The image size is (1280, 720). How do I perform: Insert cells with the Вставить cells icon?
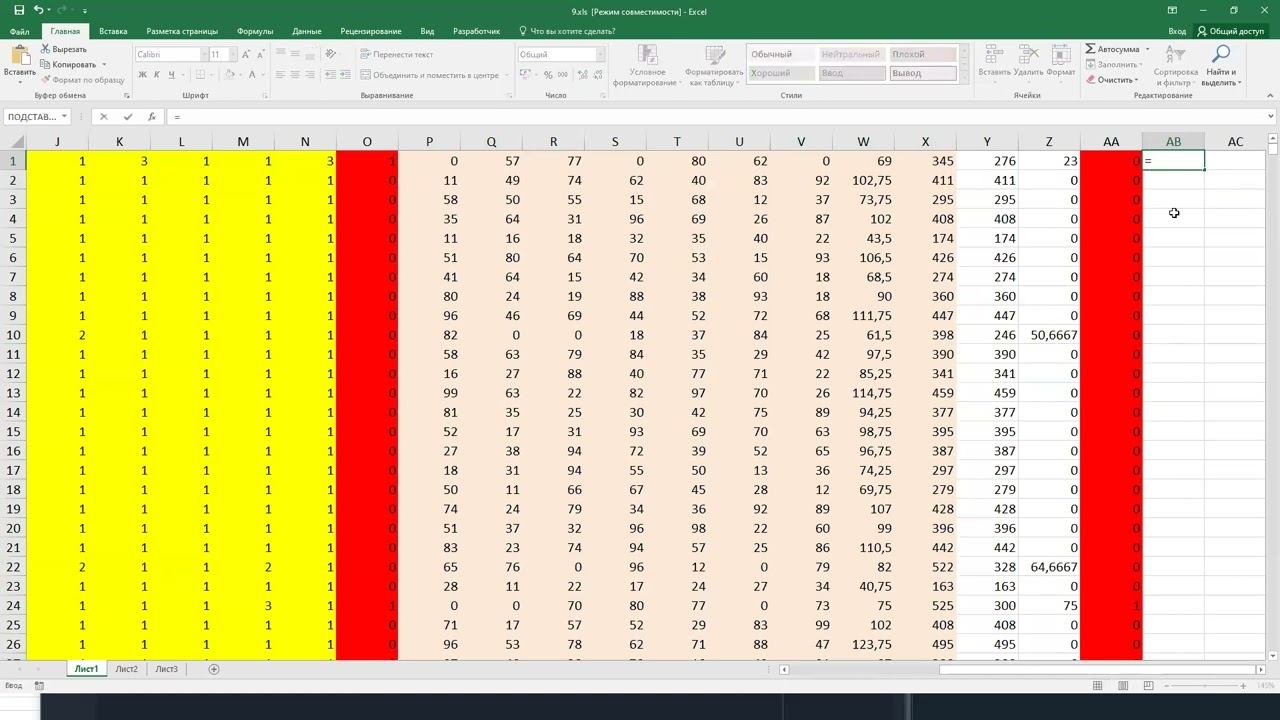(994, 61)
